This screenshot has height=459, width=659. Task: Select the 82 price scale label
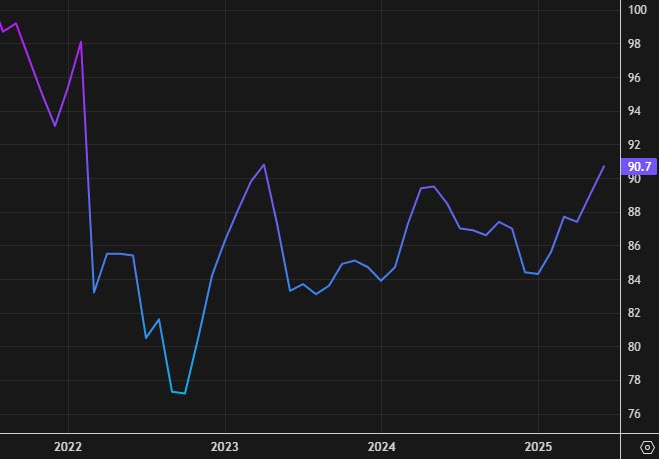click(x=636, y=313)
